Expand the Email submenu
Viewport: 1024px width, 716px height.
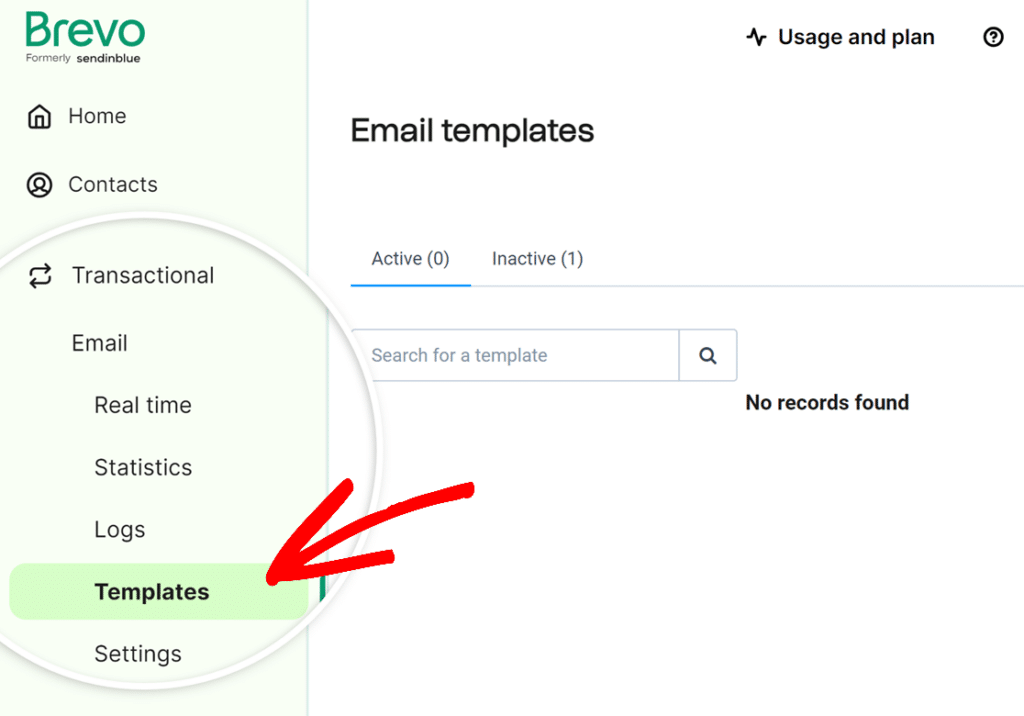(x=100, y=344)
